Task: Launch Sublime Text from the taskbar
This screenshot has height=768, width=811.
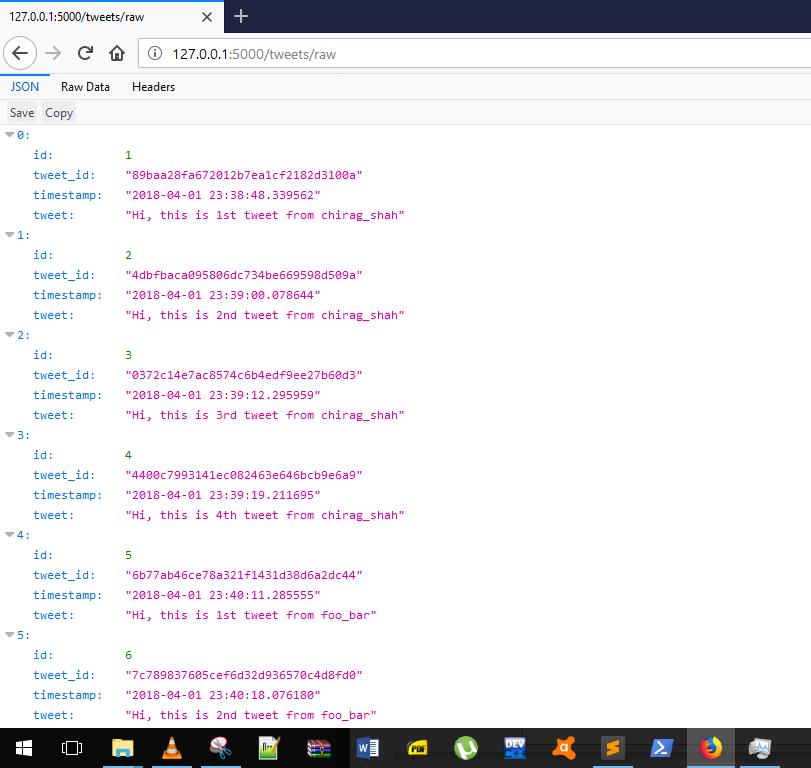Action: click(x=613, y=747)
